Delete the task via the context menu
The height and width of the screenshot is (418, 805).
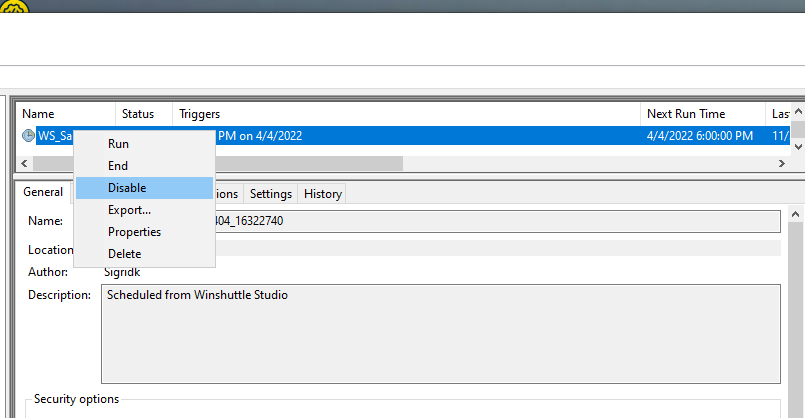click(125, 254)
